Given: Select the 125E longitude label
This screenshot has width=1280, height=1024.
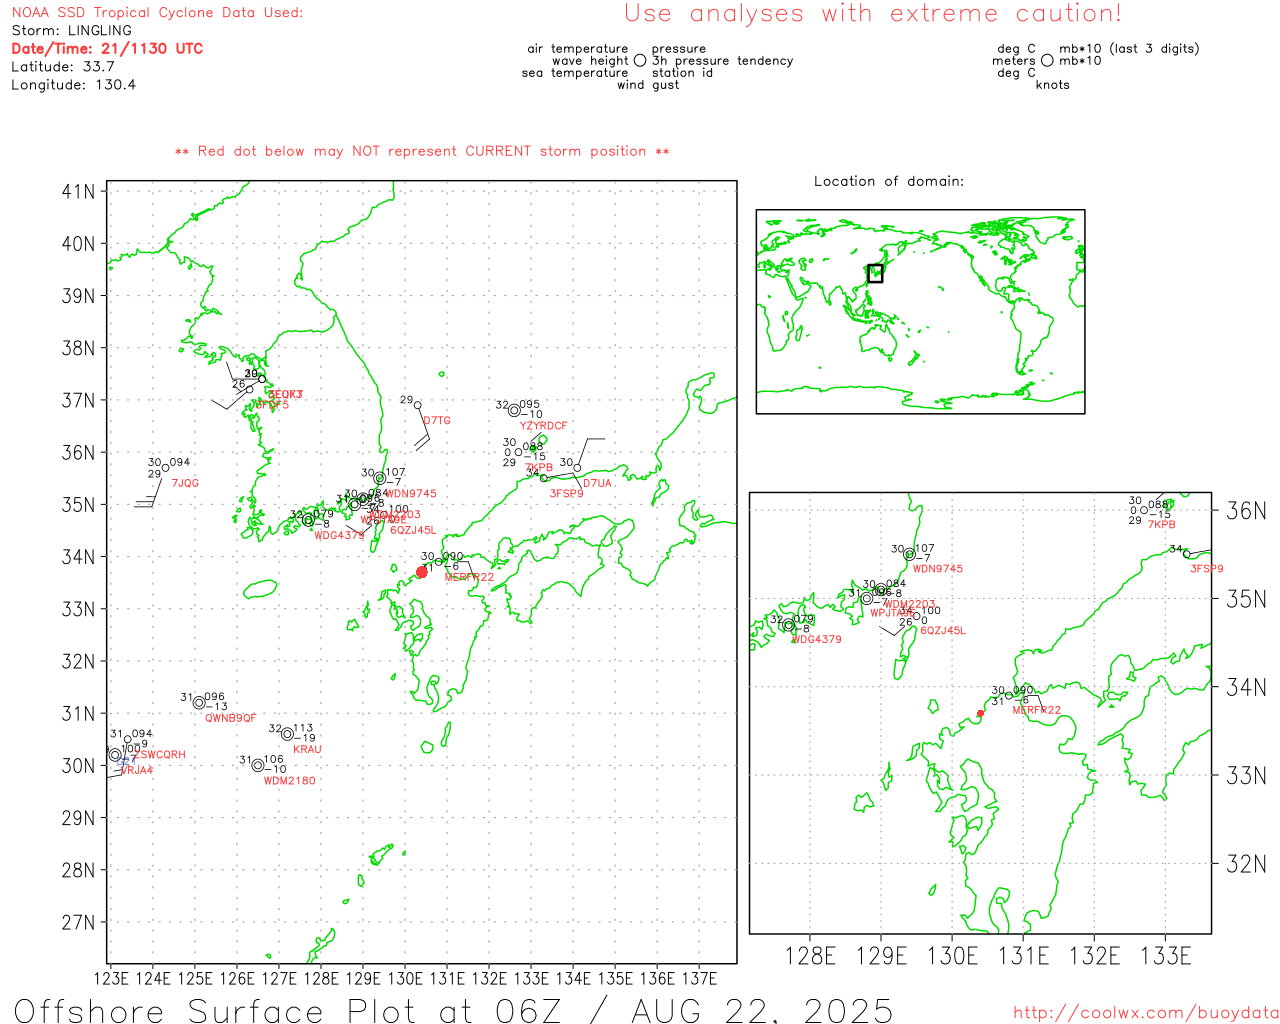Looking at the screenshot, I should pyautogui.click(x=195, y=978).
